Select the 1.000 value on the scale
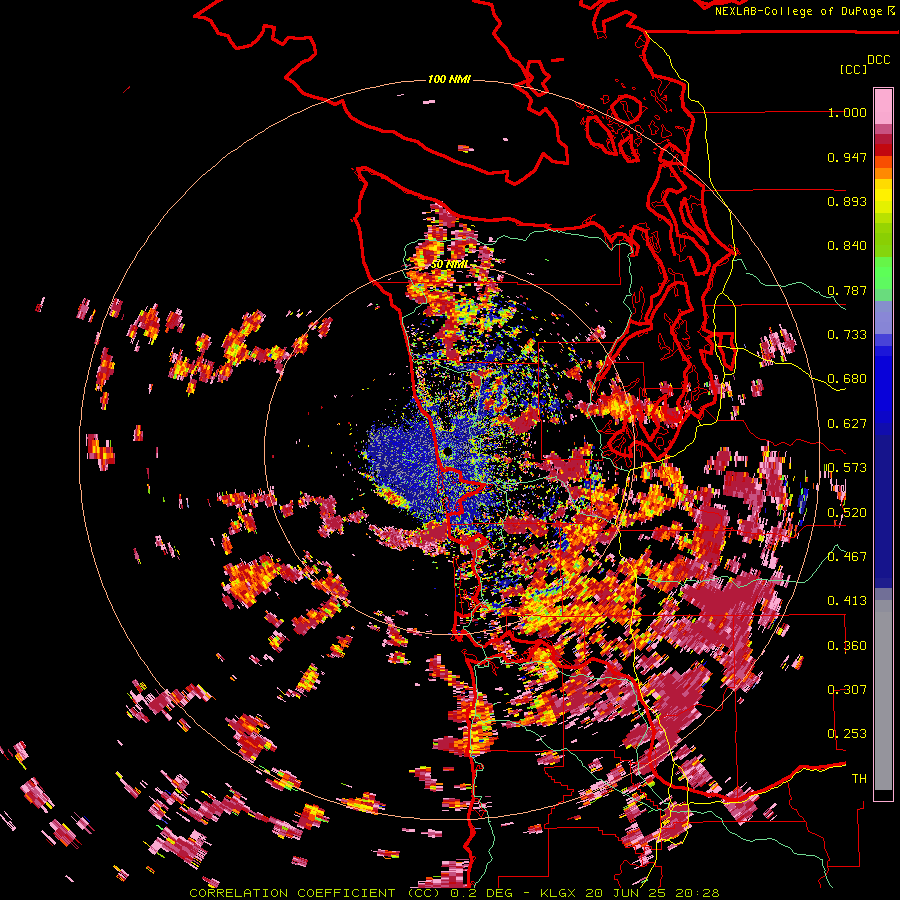This screenshot has height=900, width=900. [847, 112]
